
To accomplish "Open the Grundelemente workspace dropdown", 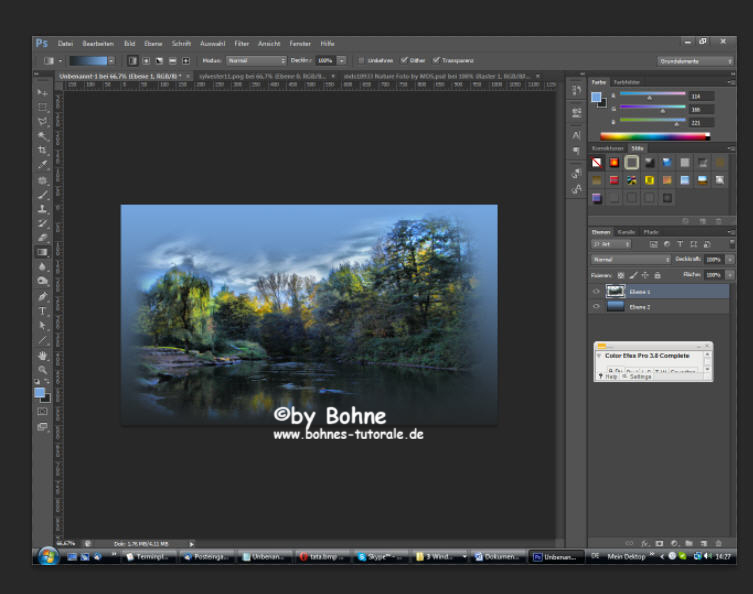I will pos(695,61).
